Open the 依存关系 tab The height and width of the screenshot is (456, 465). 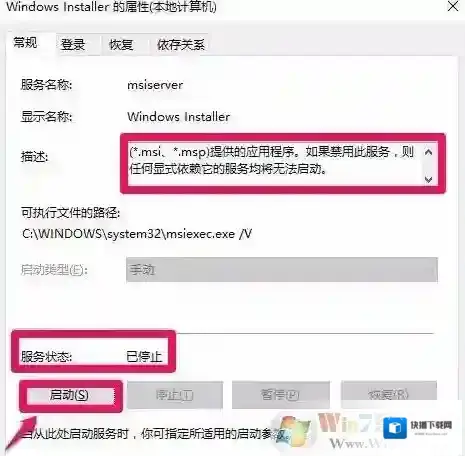pos(181,44)
